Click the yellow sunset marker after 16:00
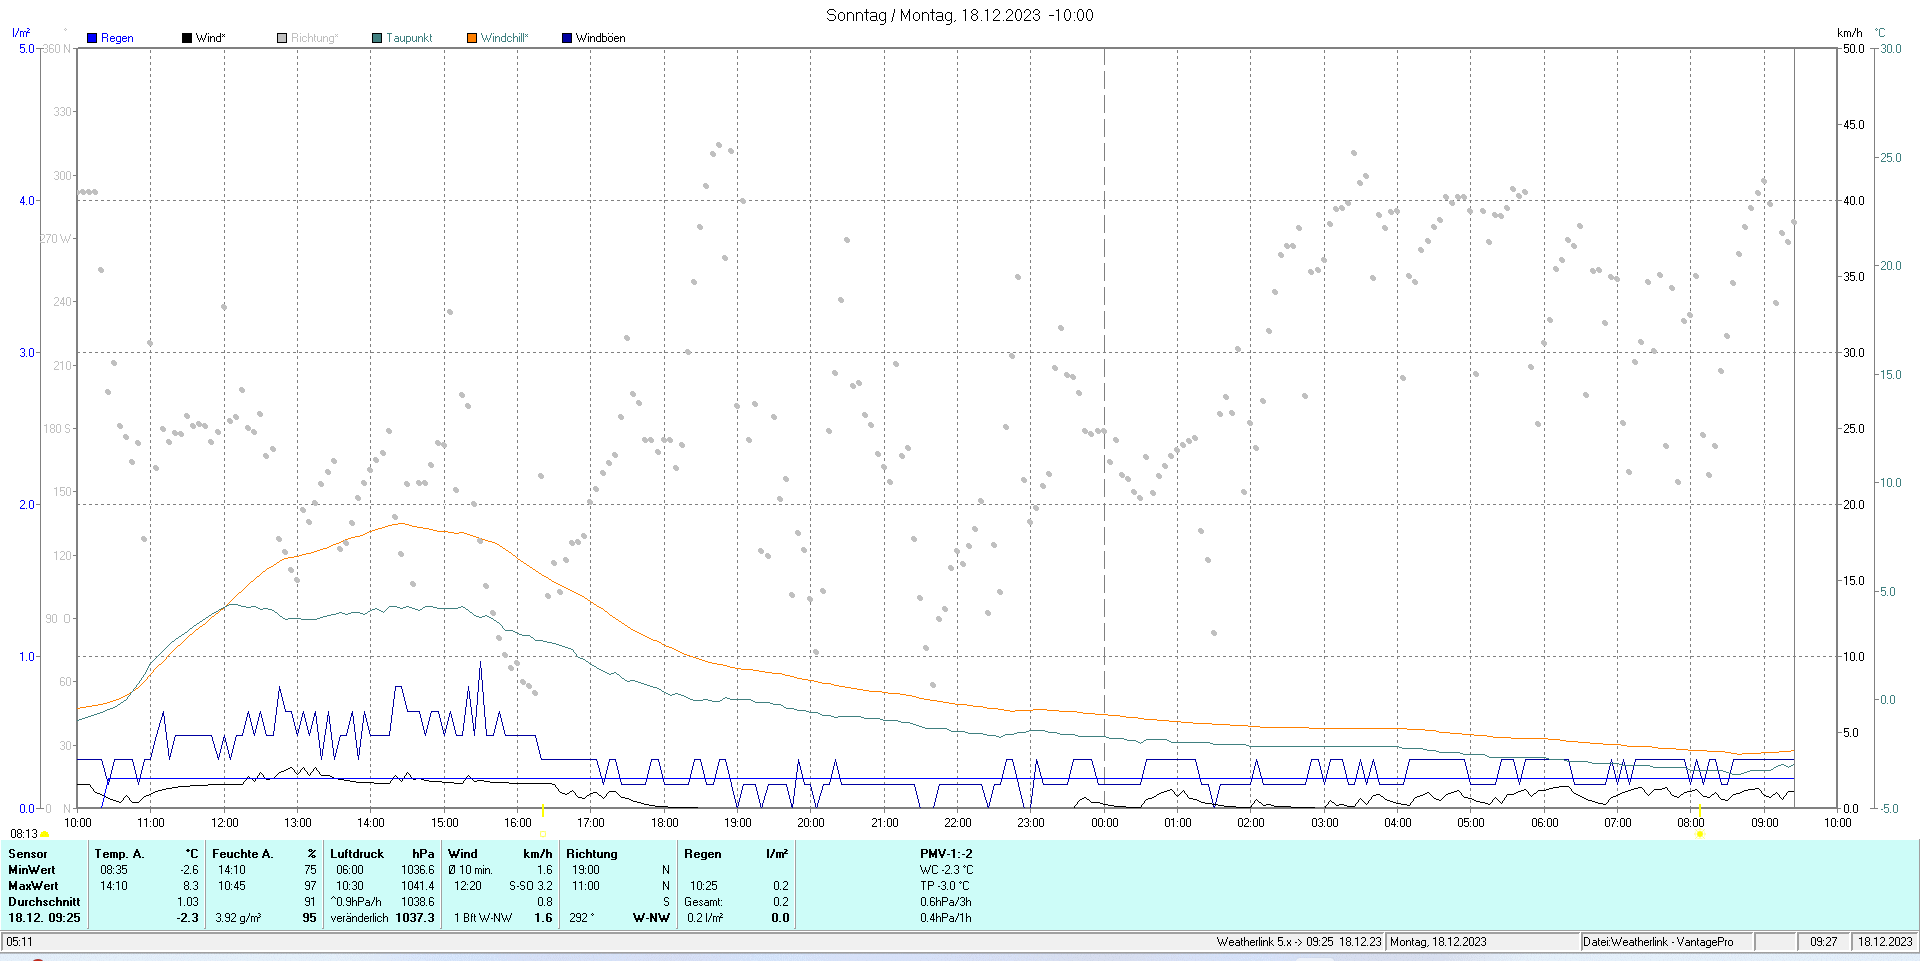1924x961 pixels. coord(542,810)
